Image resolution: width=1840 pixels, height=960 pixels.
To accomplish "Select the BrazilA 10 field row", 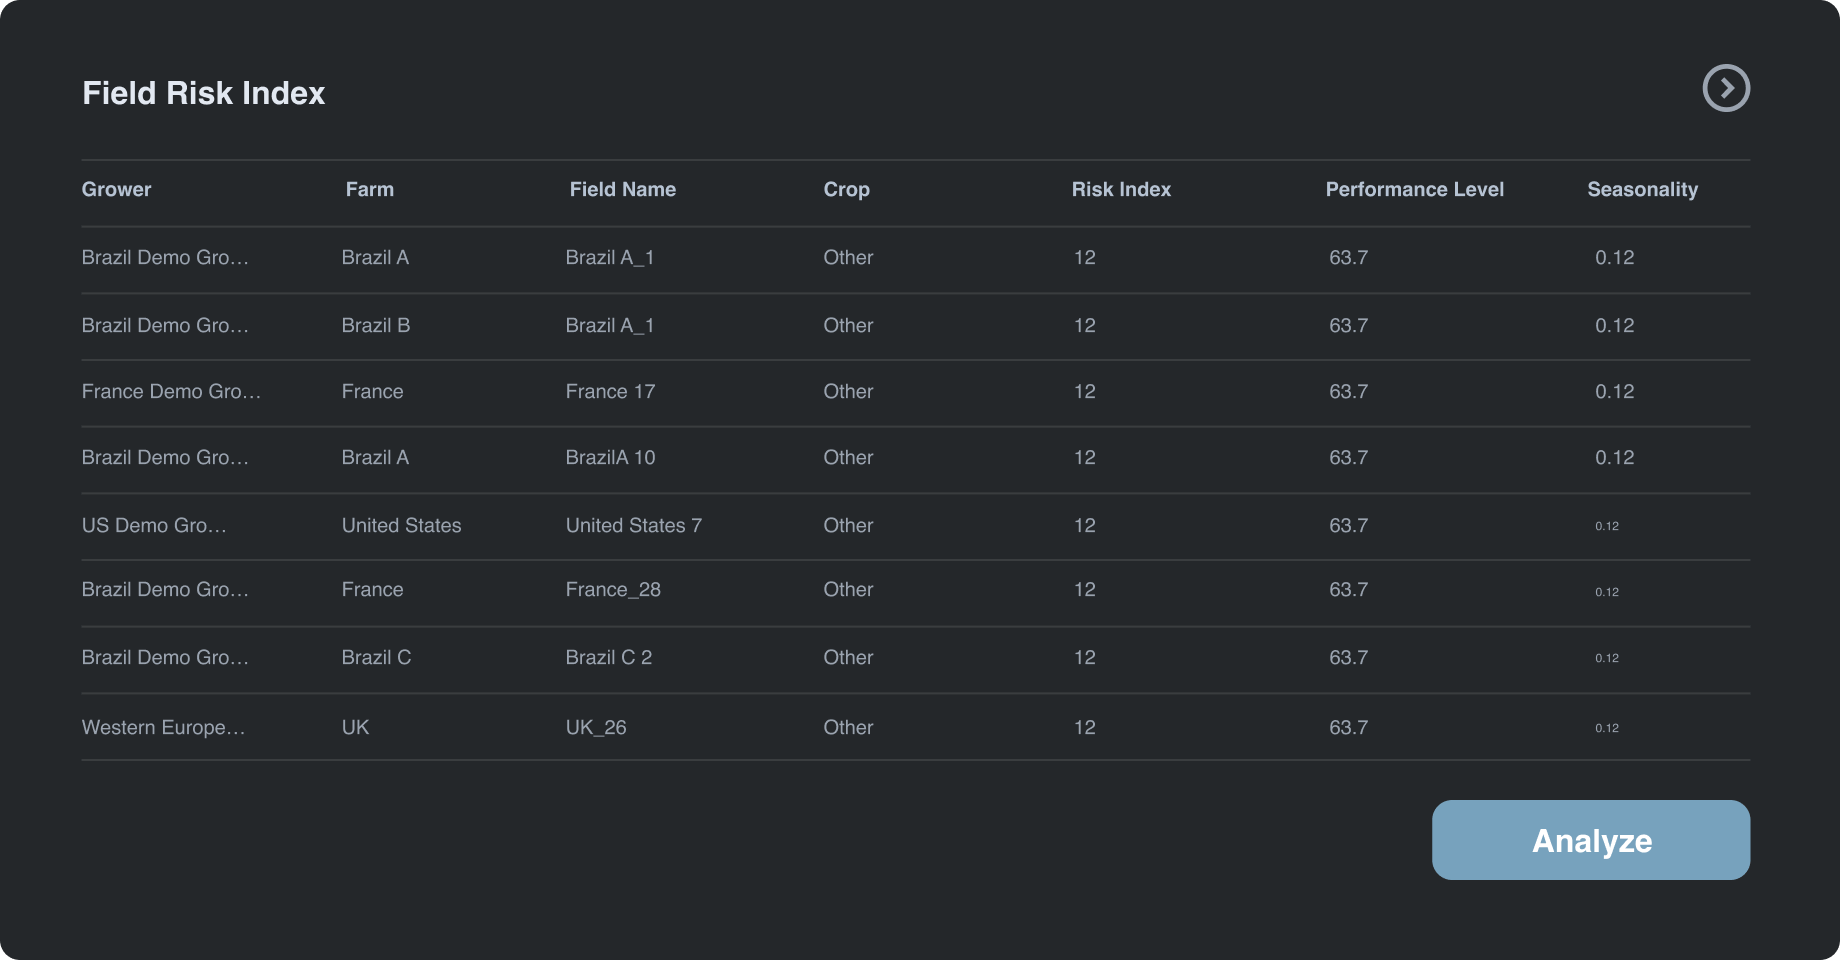I will (x=610, y=457).
